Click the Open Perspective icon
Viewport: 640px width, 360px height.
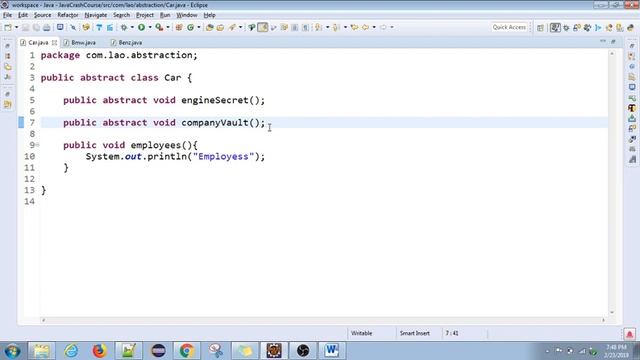point(540,28)
